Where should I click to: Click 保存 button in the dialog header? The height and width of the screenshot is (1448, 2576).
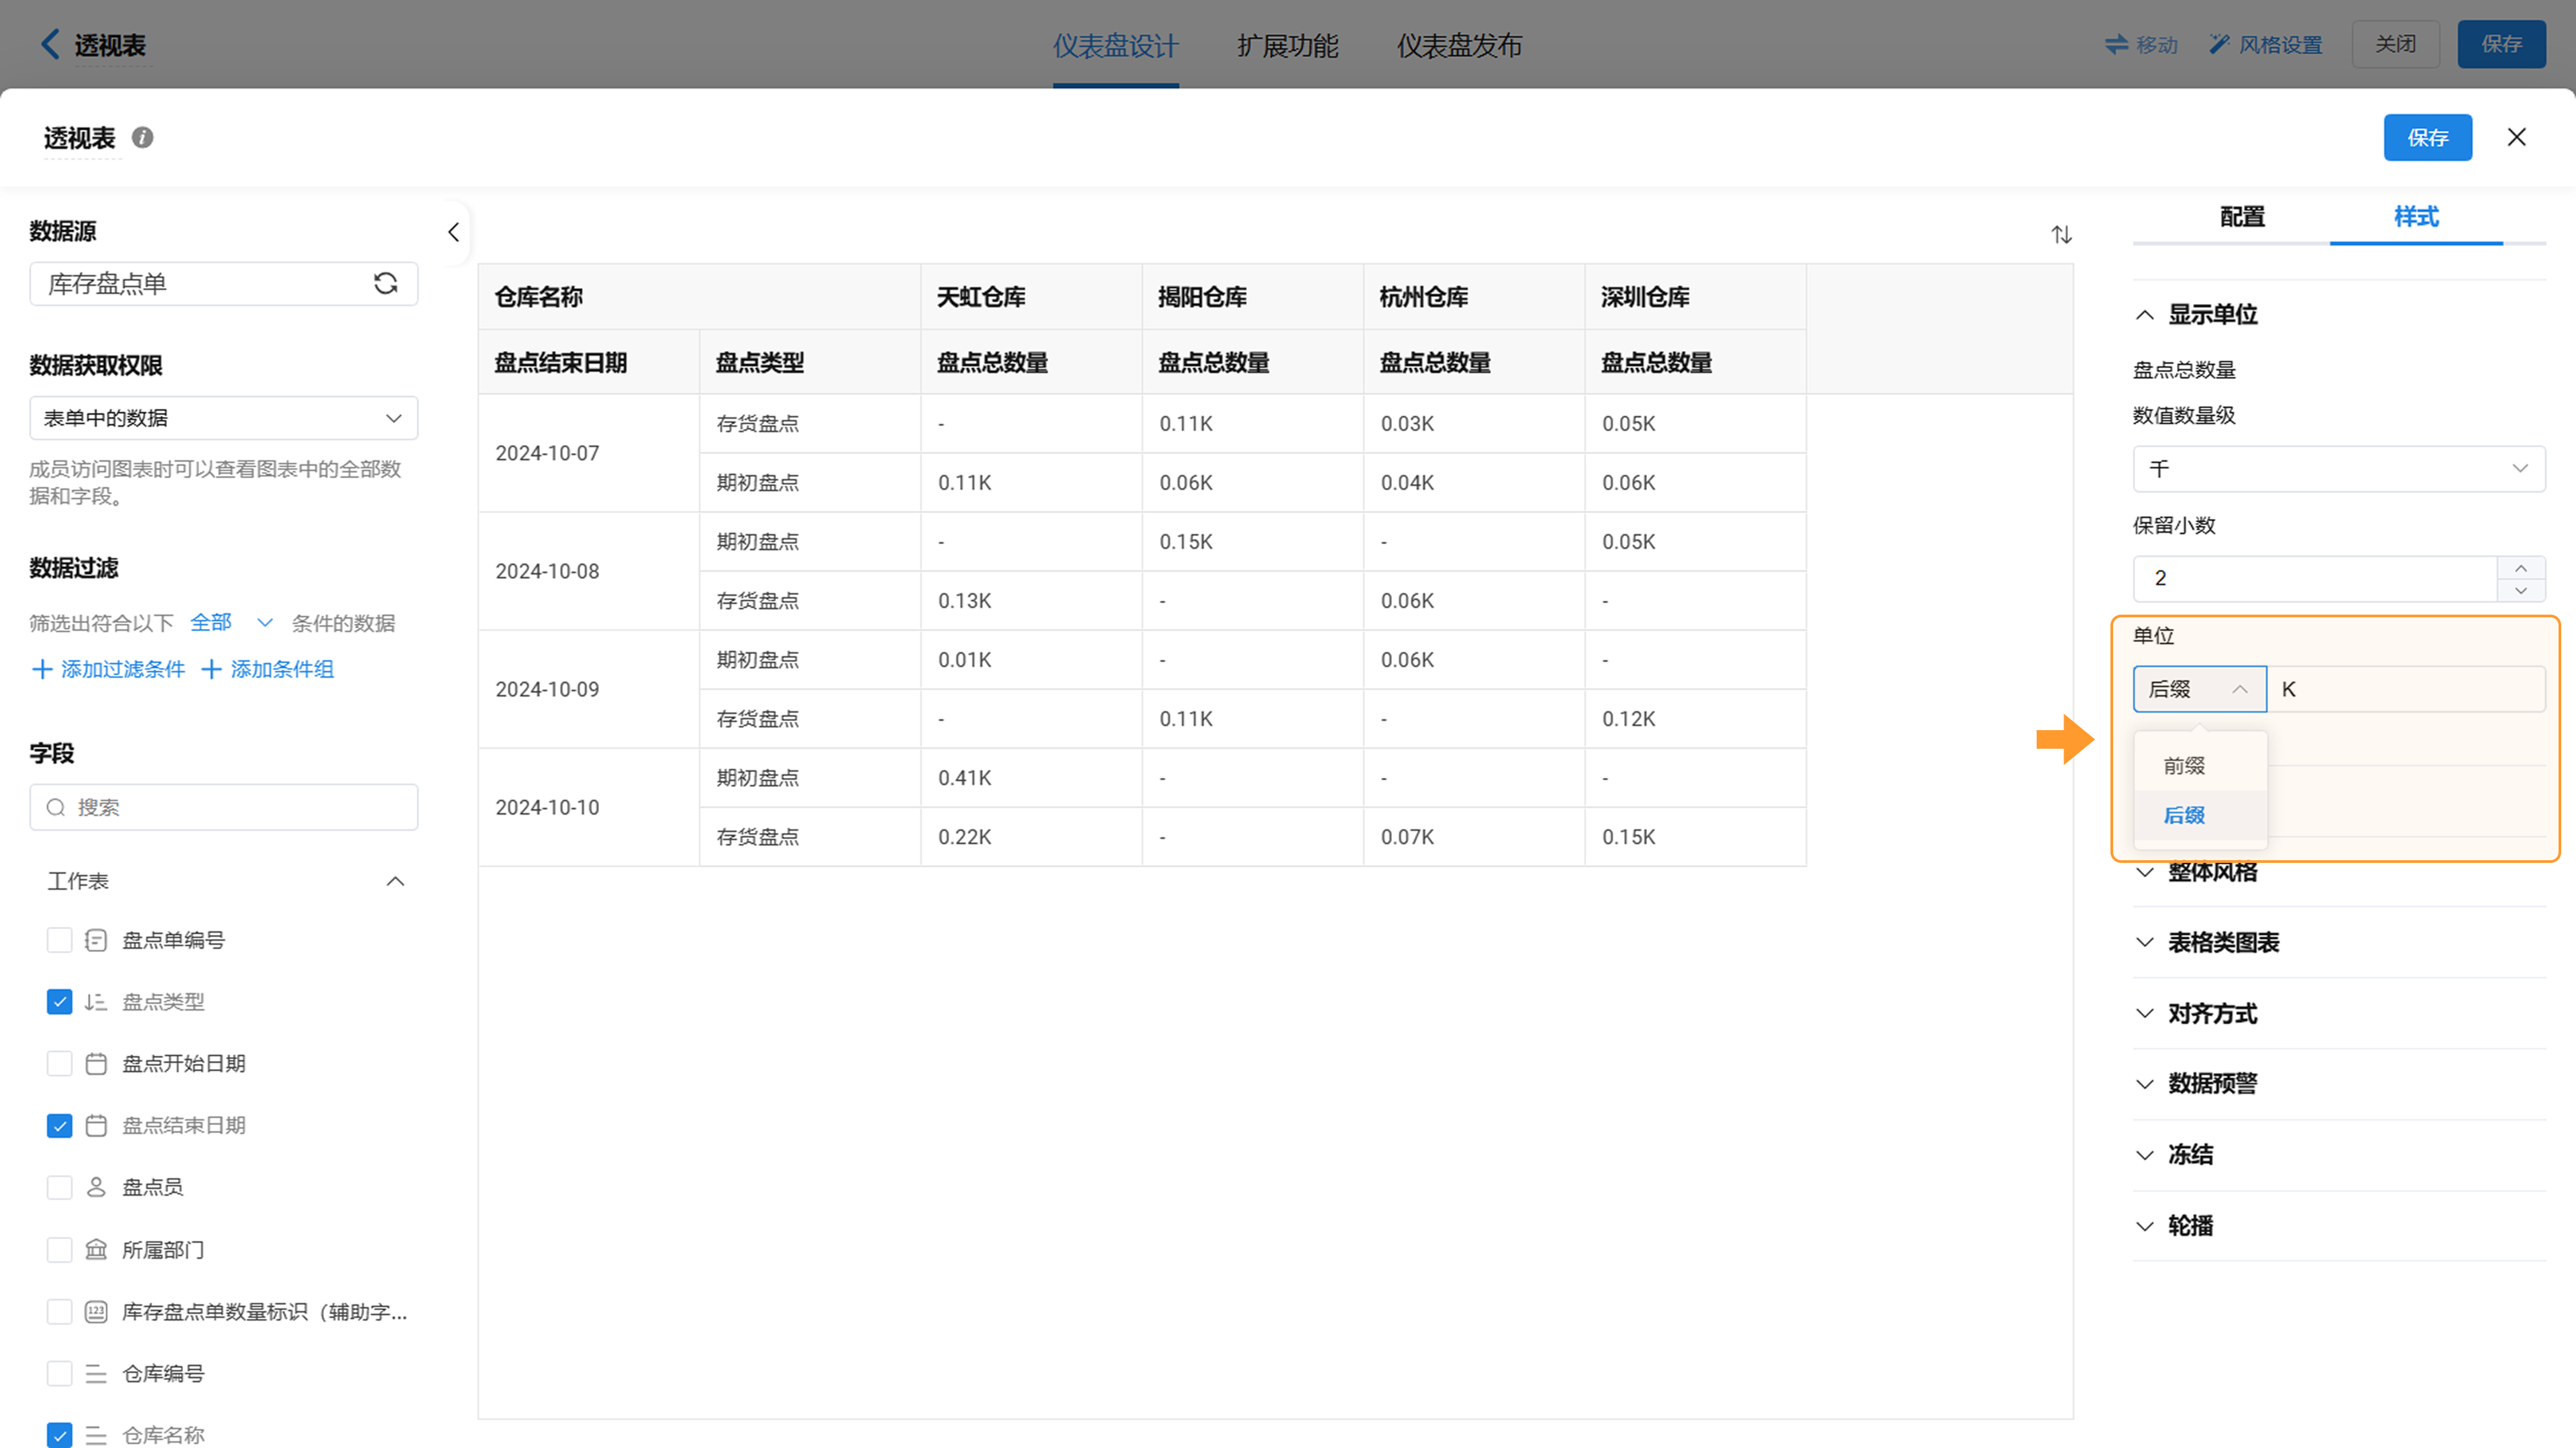click(2427, 137)
